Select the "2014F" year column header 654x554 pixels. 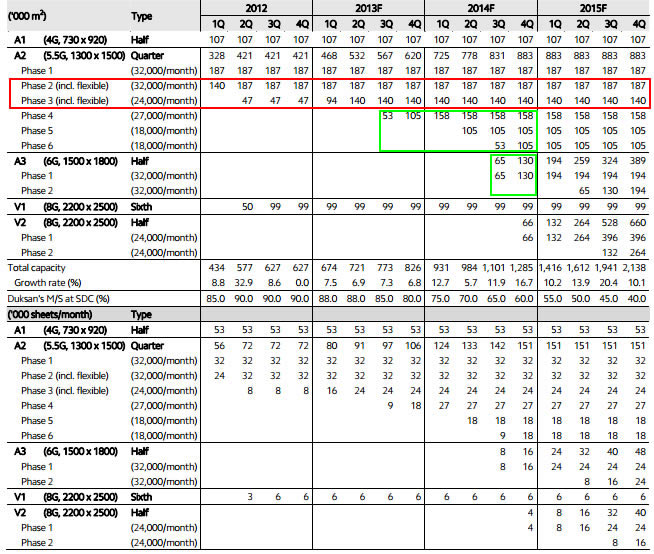[x=481, y=8]
